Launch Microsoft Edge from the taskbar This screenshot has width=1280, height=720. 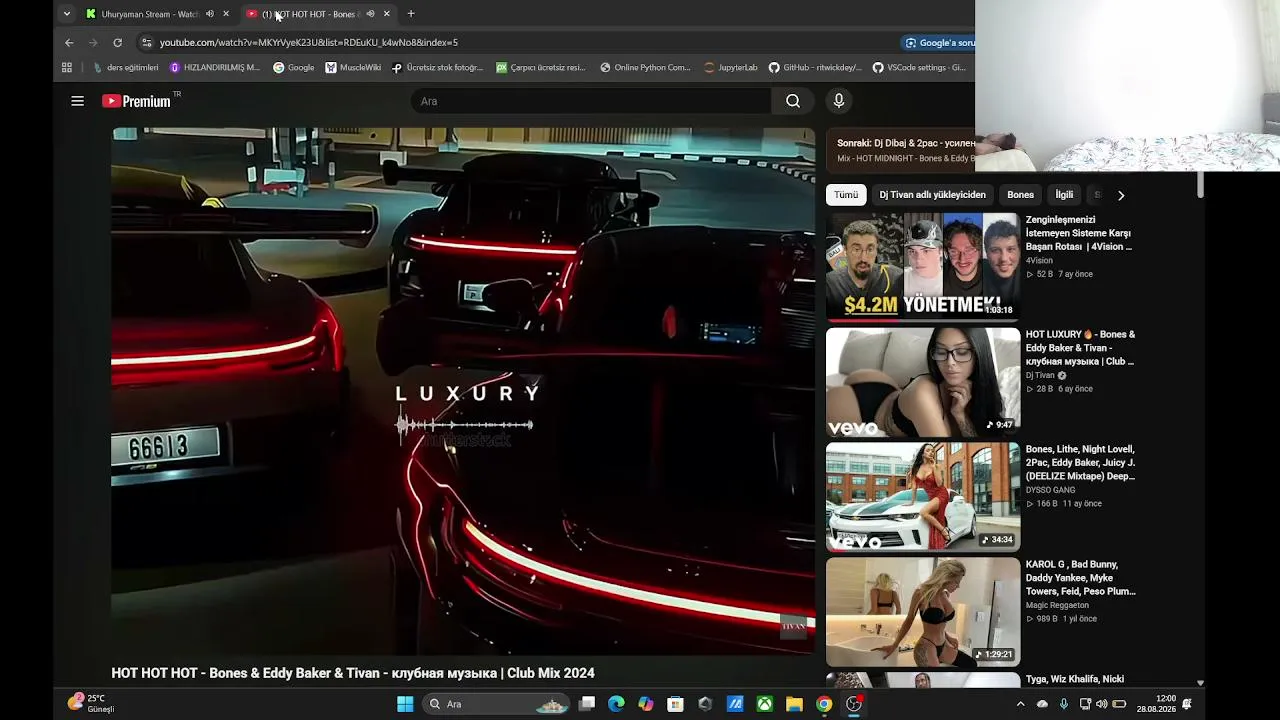click(x=616, y=704)
